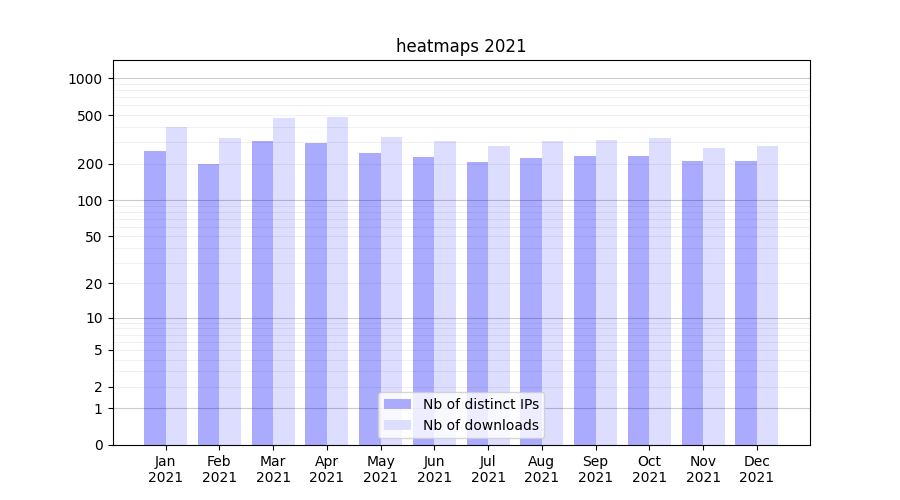Click the January distinct IPs bar

pyautogui.click(x=155, y=298)
